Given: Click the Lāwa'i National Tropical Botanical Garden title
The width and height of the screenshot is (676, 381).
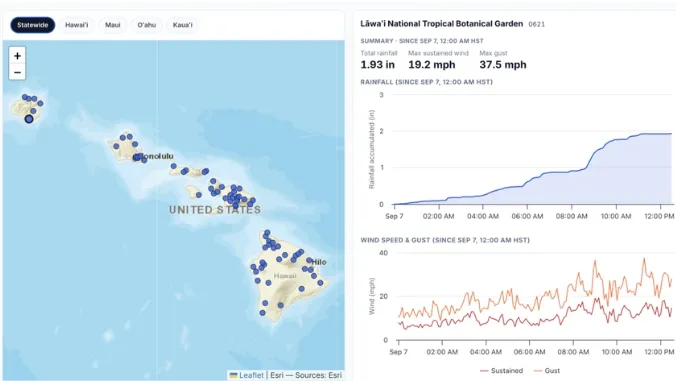Looking at the screenshot, I should click(441, 24).
